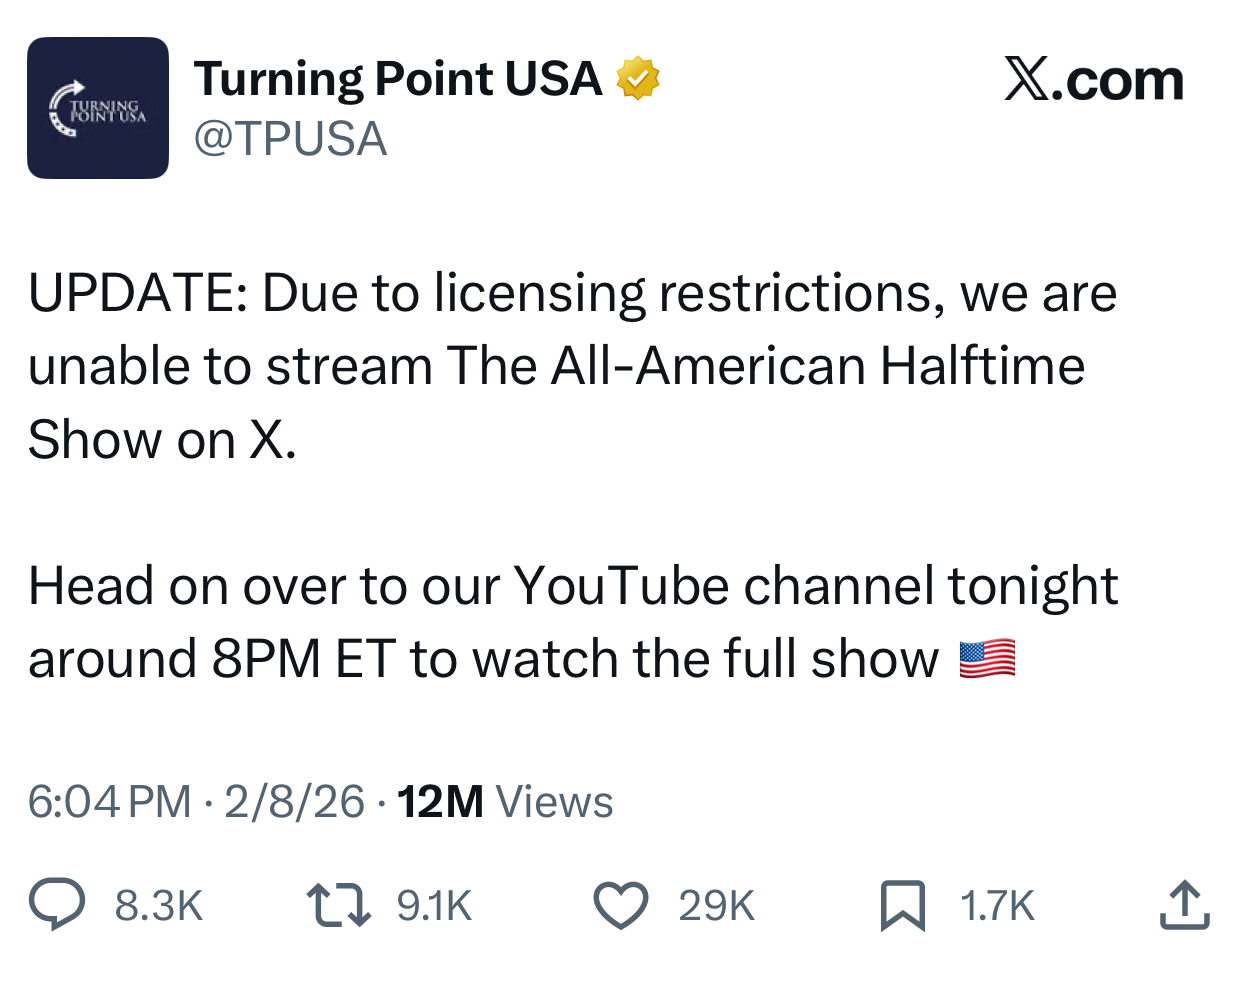Image resolution: width=1242 pixels, height=982 pixels.
Task: Repost using the retweet arrows icon
Action: pyautogui.click(x=338, y=904)
